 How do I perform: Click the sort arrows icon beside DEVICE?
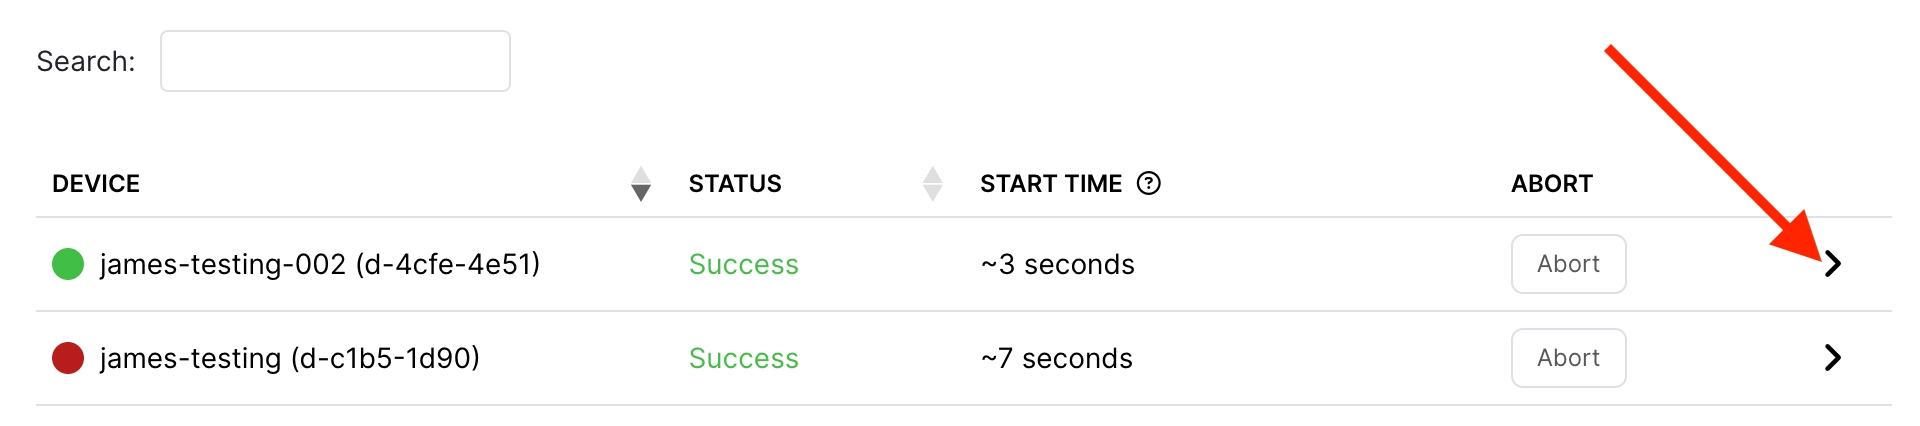click(x=641, y=184)
